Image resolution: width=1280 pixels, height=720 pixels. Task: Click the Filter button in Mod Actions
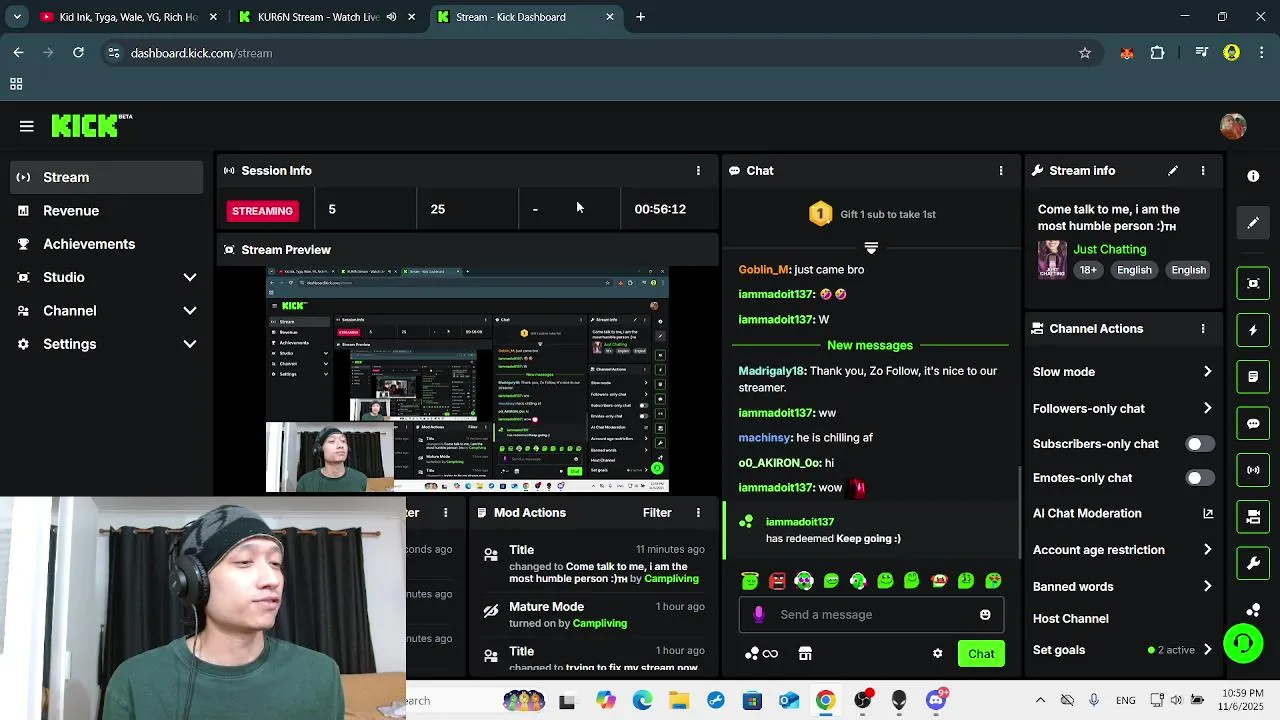[657, 513]
